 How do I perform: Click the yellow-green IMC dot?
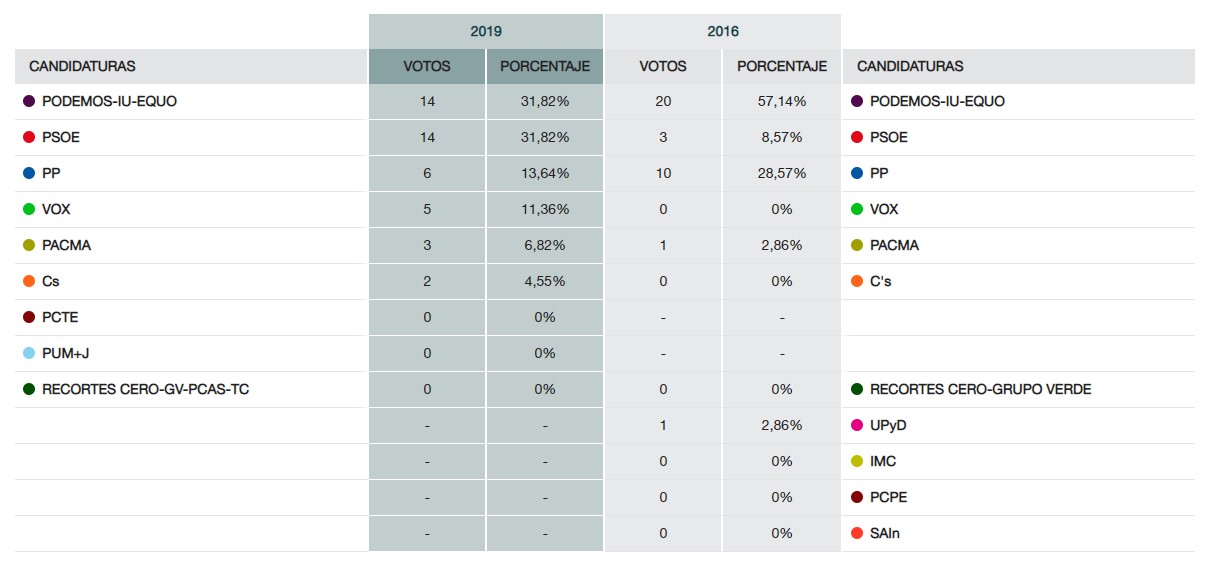click(857, 462)
